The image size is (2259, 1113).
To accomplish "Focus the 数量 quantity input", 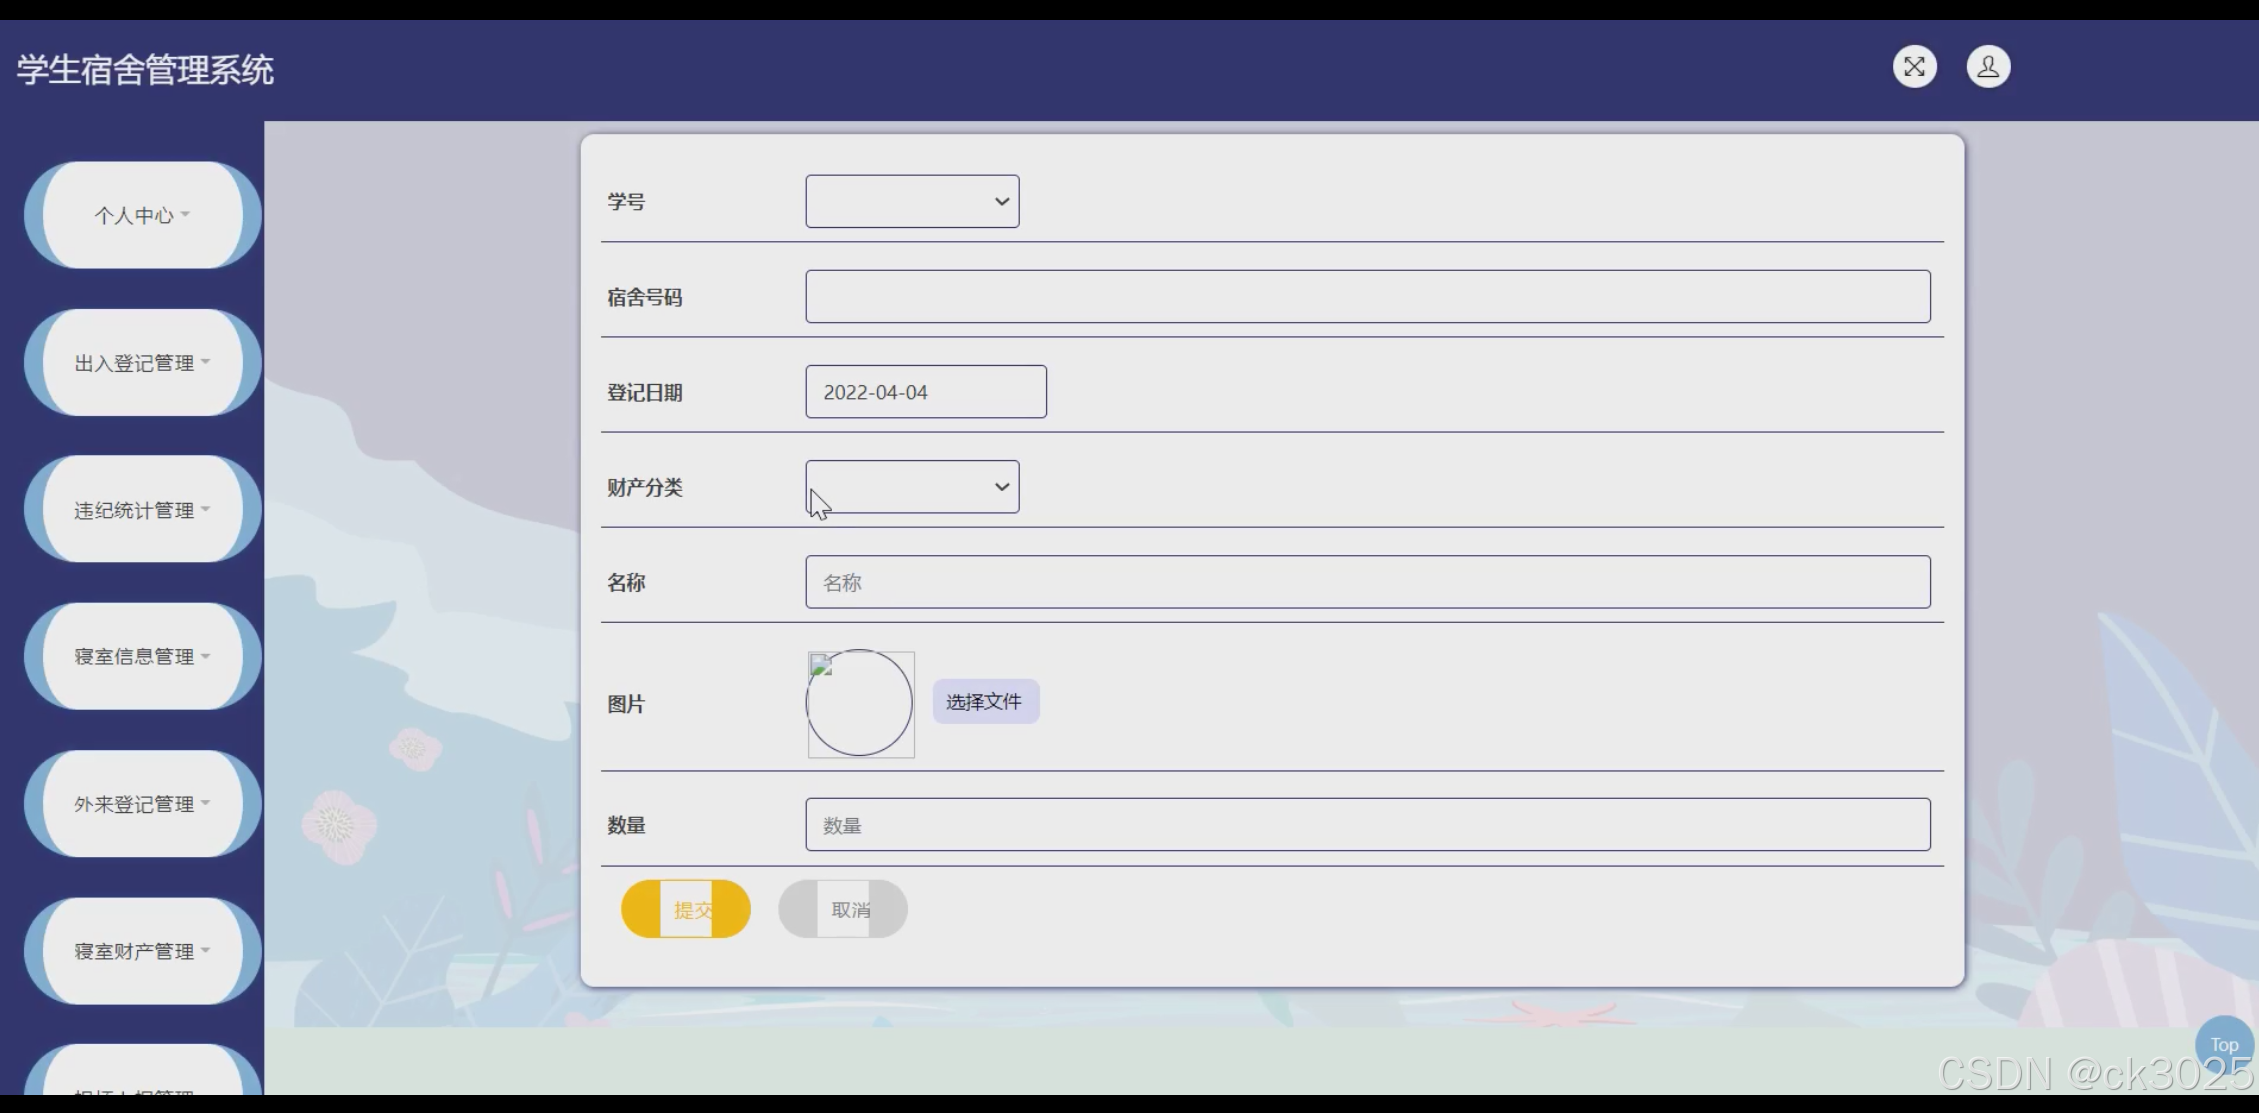I will [1367, 825].
